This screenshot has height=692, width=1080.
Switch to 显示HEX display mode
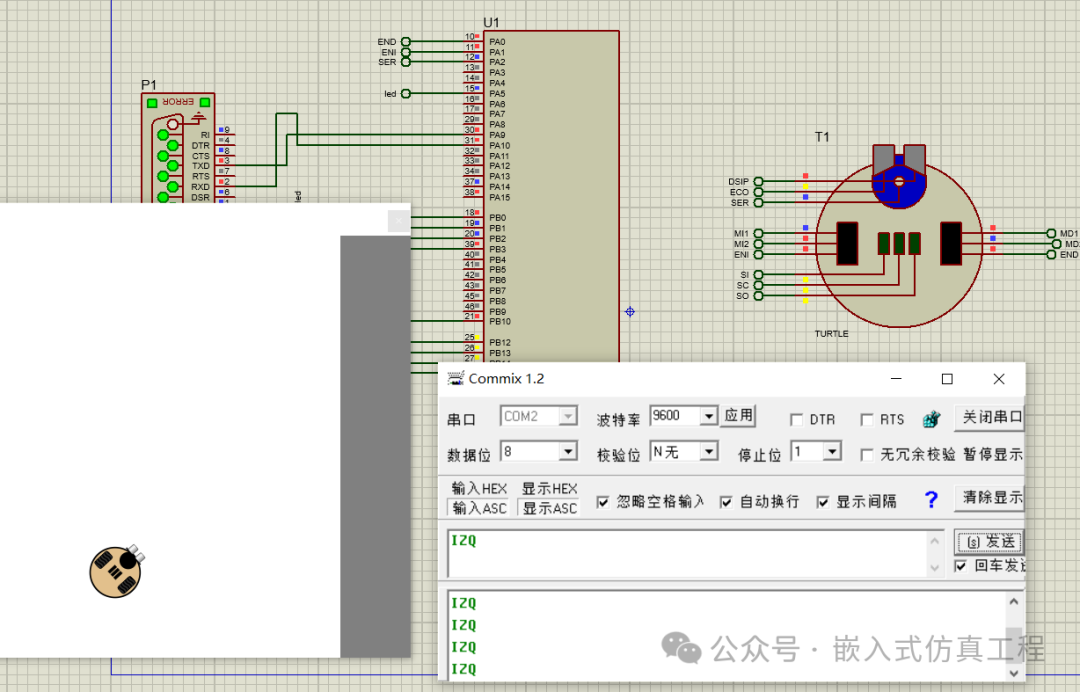(549, 488)
